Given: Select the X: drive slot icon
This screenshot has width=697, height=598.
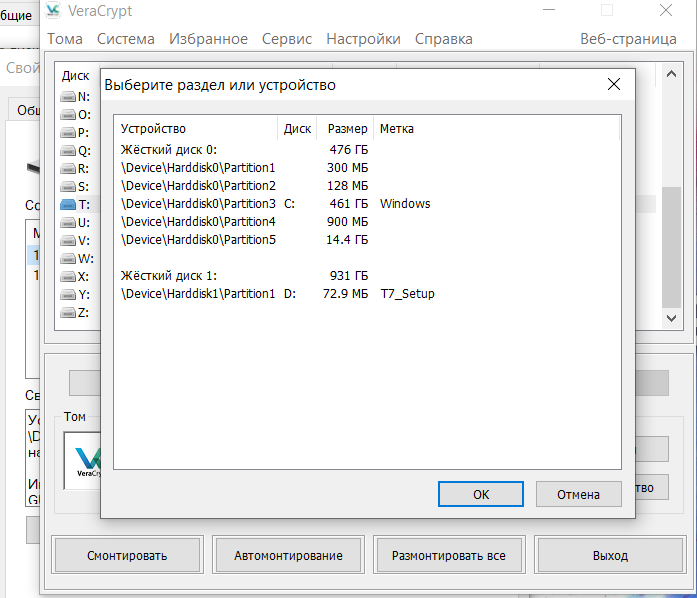Looking at the screenshot, I should pos(68,277).
